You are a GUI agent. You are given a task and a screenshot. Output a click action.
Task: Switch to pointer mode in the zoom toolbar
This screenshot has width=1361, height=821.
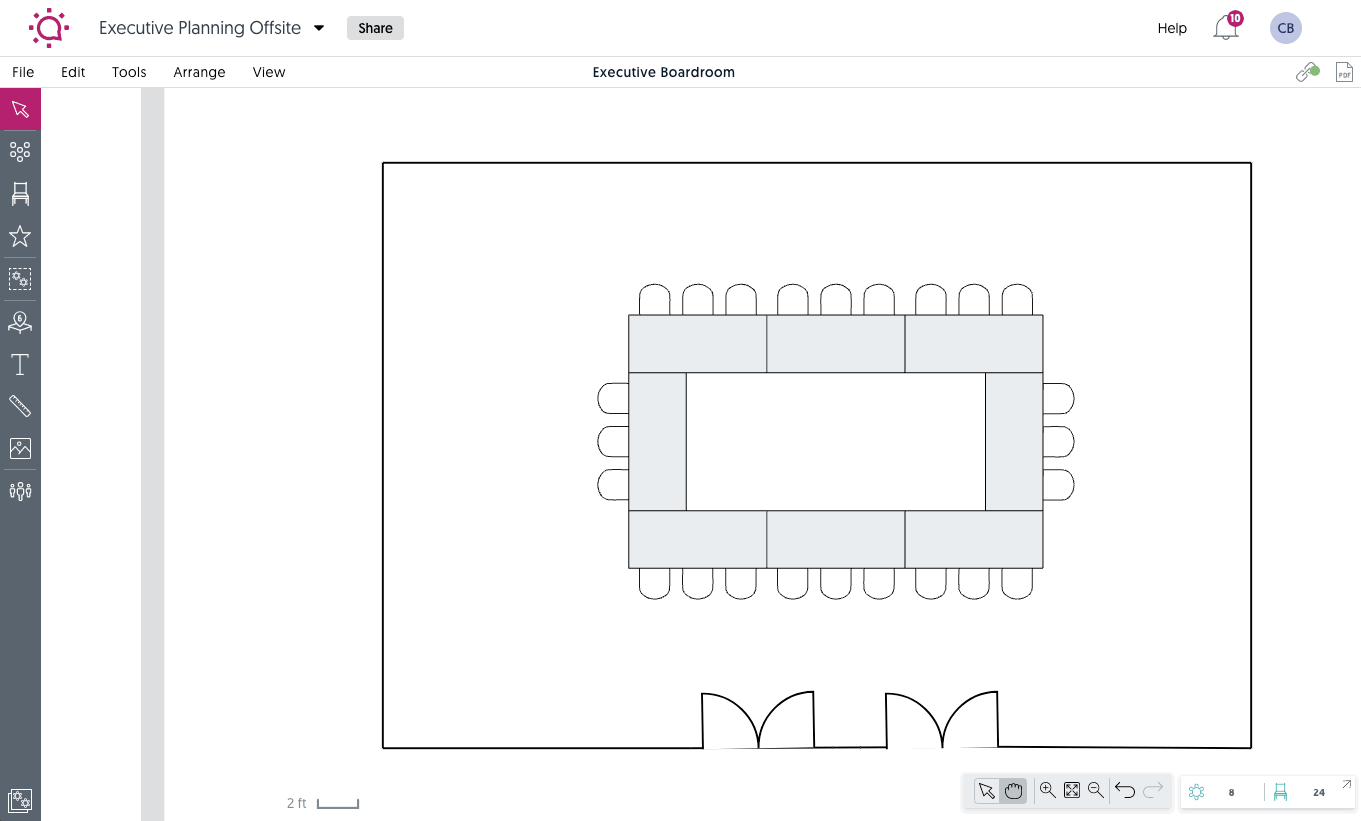tap(986, 790)
